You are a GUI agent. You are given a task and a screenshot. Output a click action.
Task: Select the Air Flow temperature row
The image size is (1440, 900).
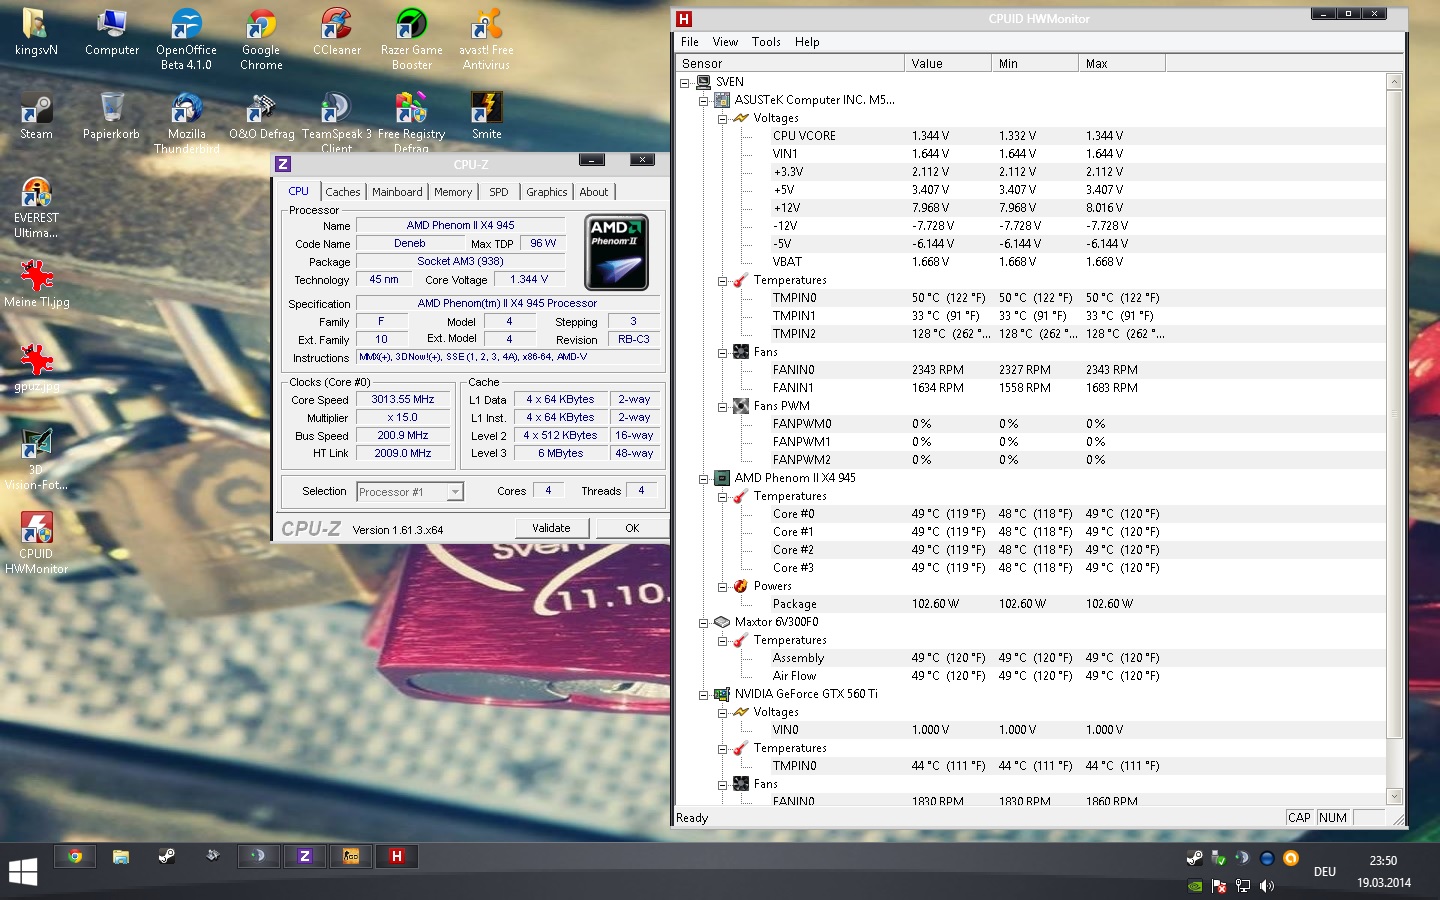tap(1031, 676)
